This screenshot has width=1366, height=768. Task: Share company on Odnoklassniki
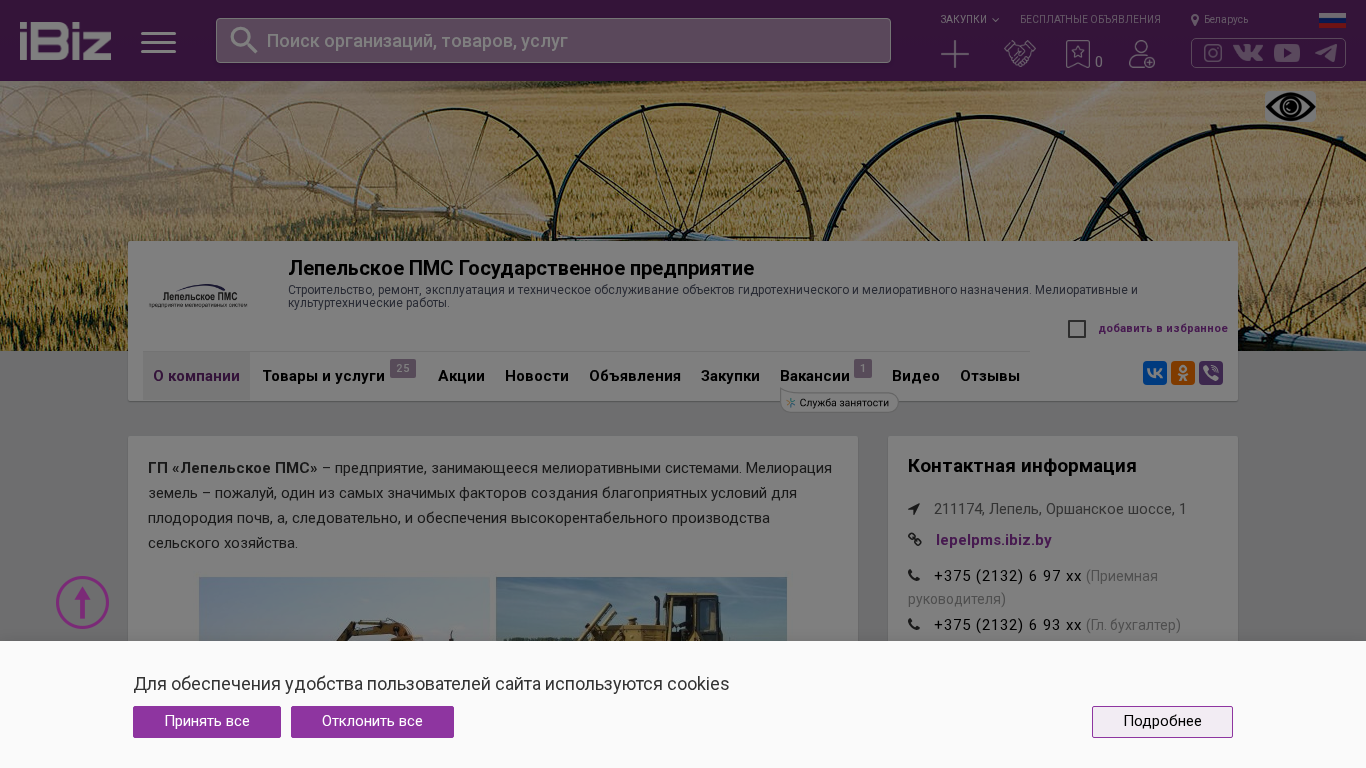point(1183,373)
